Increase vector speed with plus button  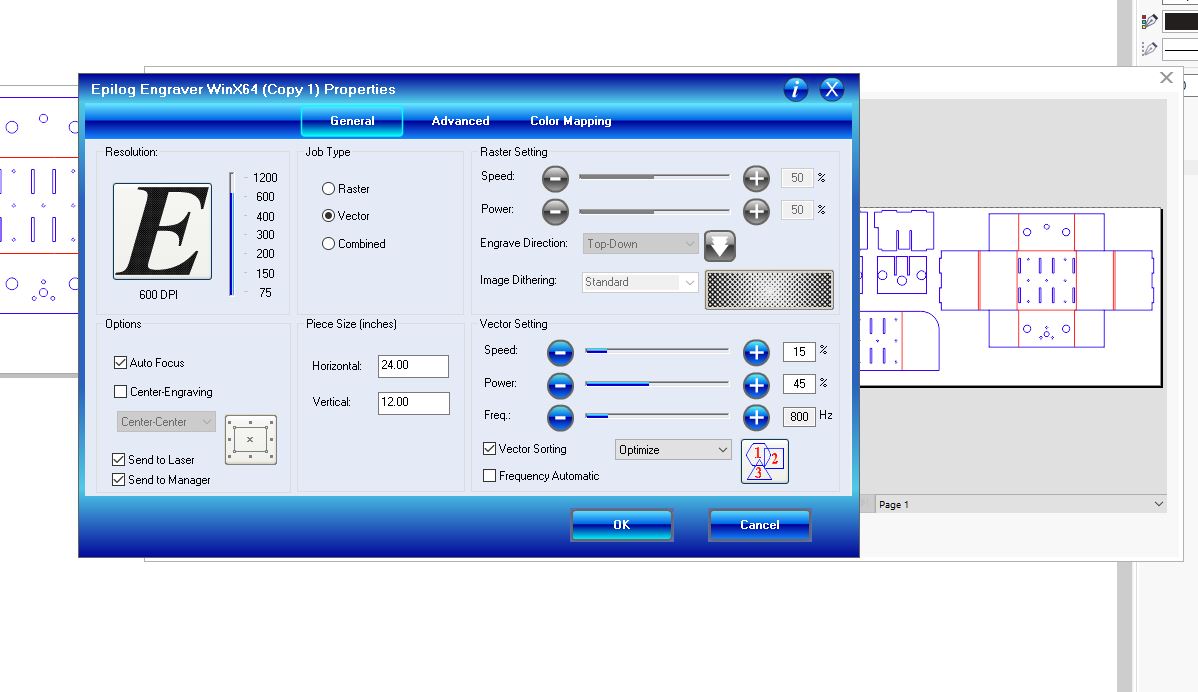click(x=756, y=352)
